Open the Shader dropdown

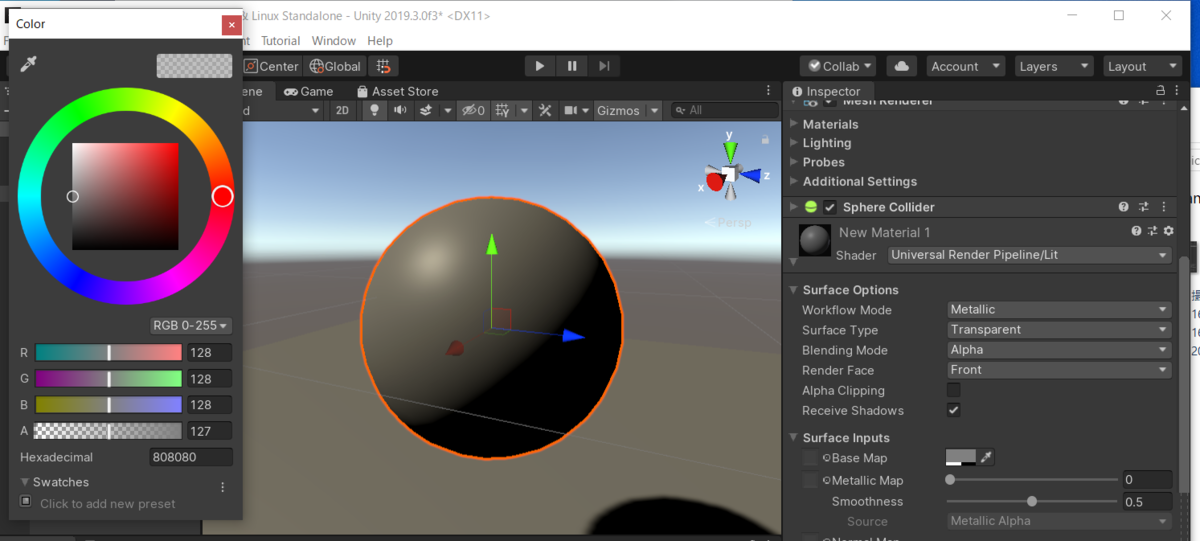point(1029,255)
